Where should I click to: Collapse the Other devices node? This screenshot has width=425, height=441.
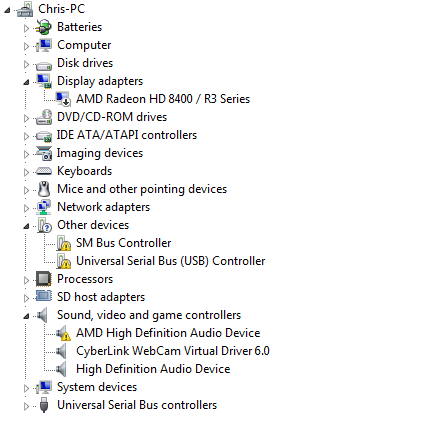pos(26,226)
